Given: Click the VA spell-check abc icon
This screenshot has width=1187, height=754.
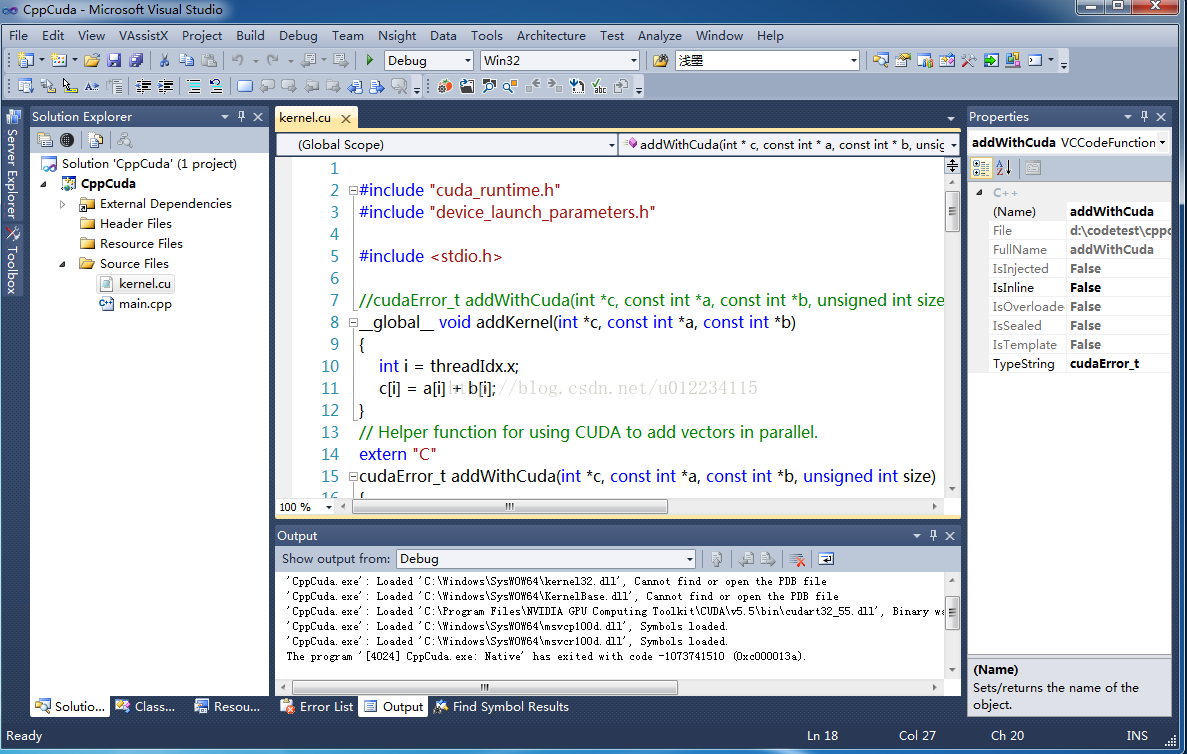Looking at the screenshot, I should tap(599, 86).
